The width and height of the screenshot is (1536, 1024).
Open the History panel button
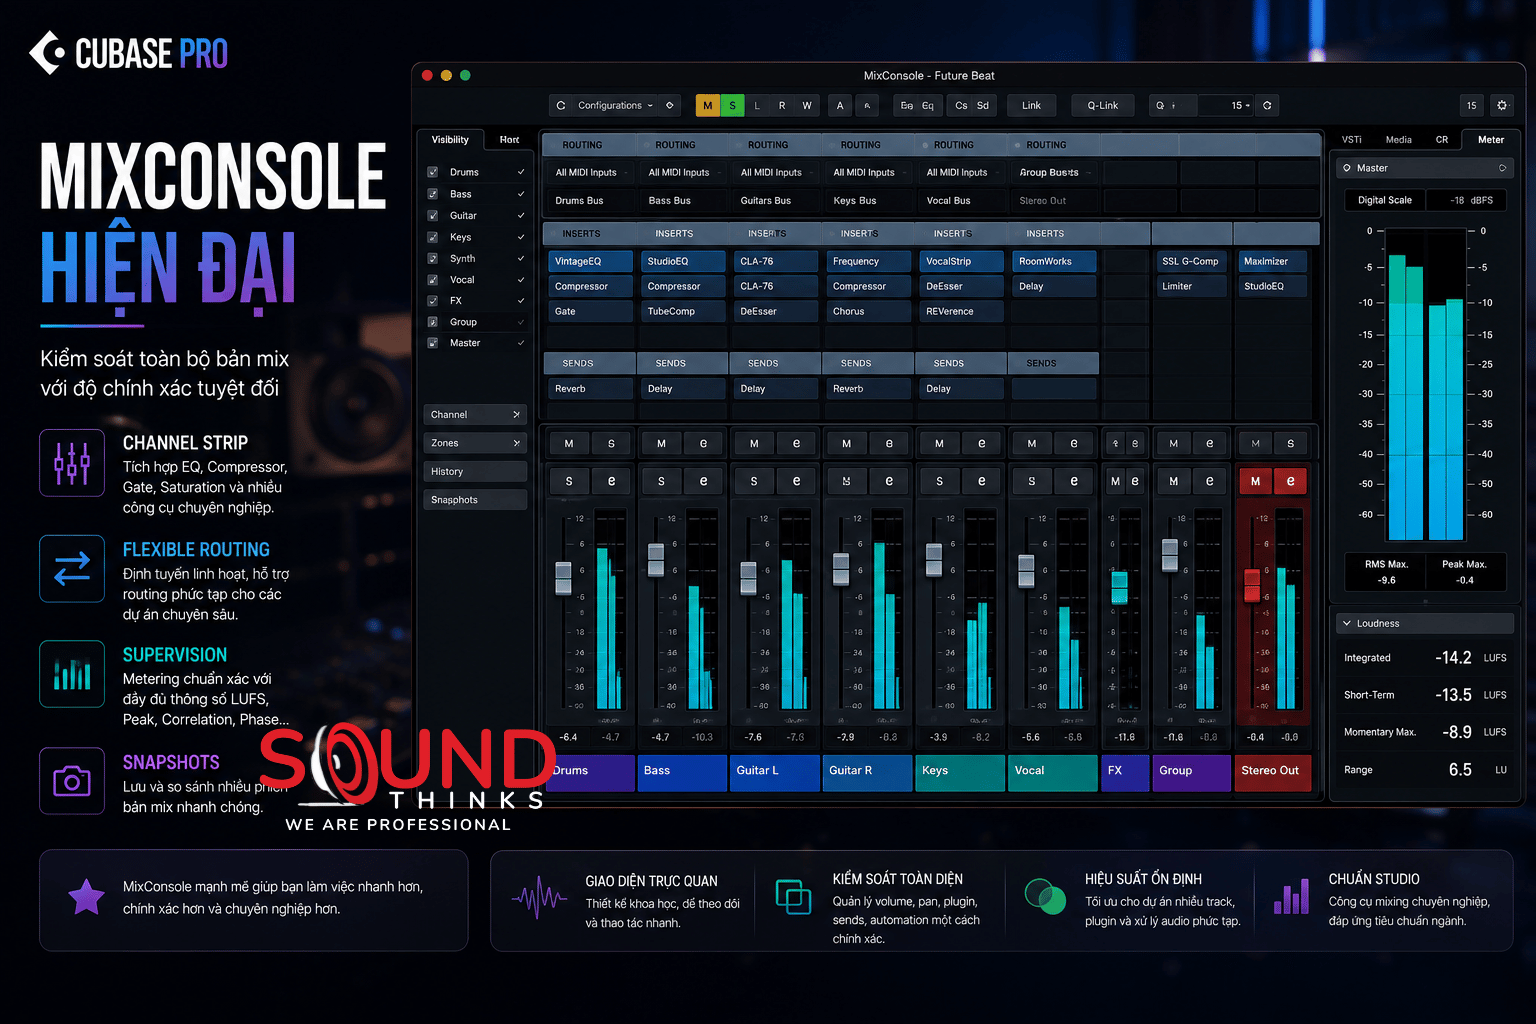tap(475, 472)
